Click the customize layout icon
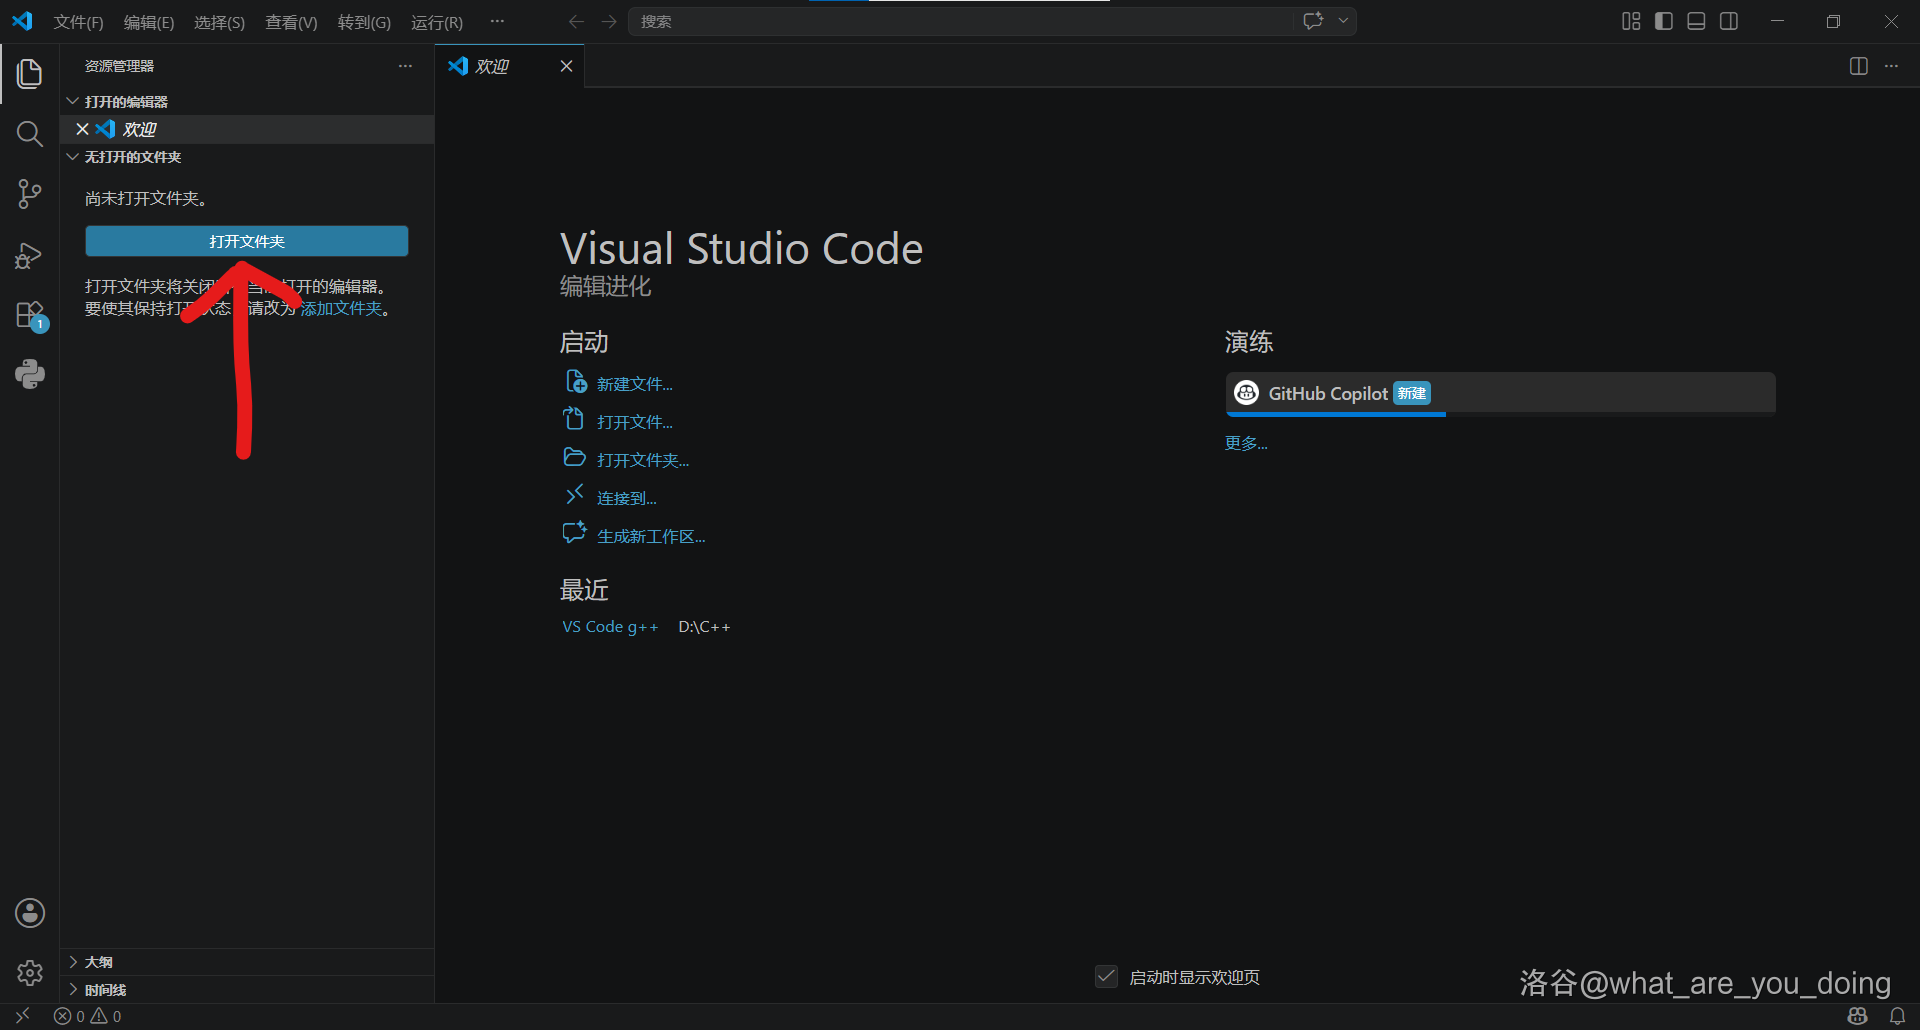Screen dimensions: 1920x1030 point(1631,21)
